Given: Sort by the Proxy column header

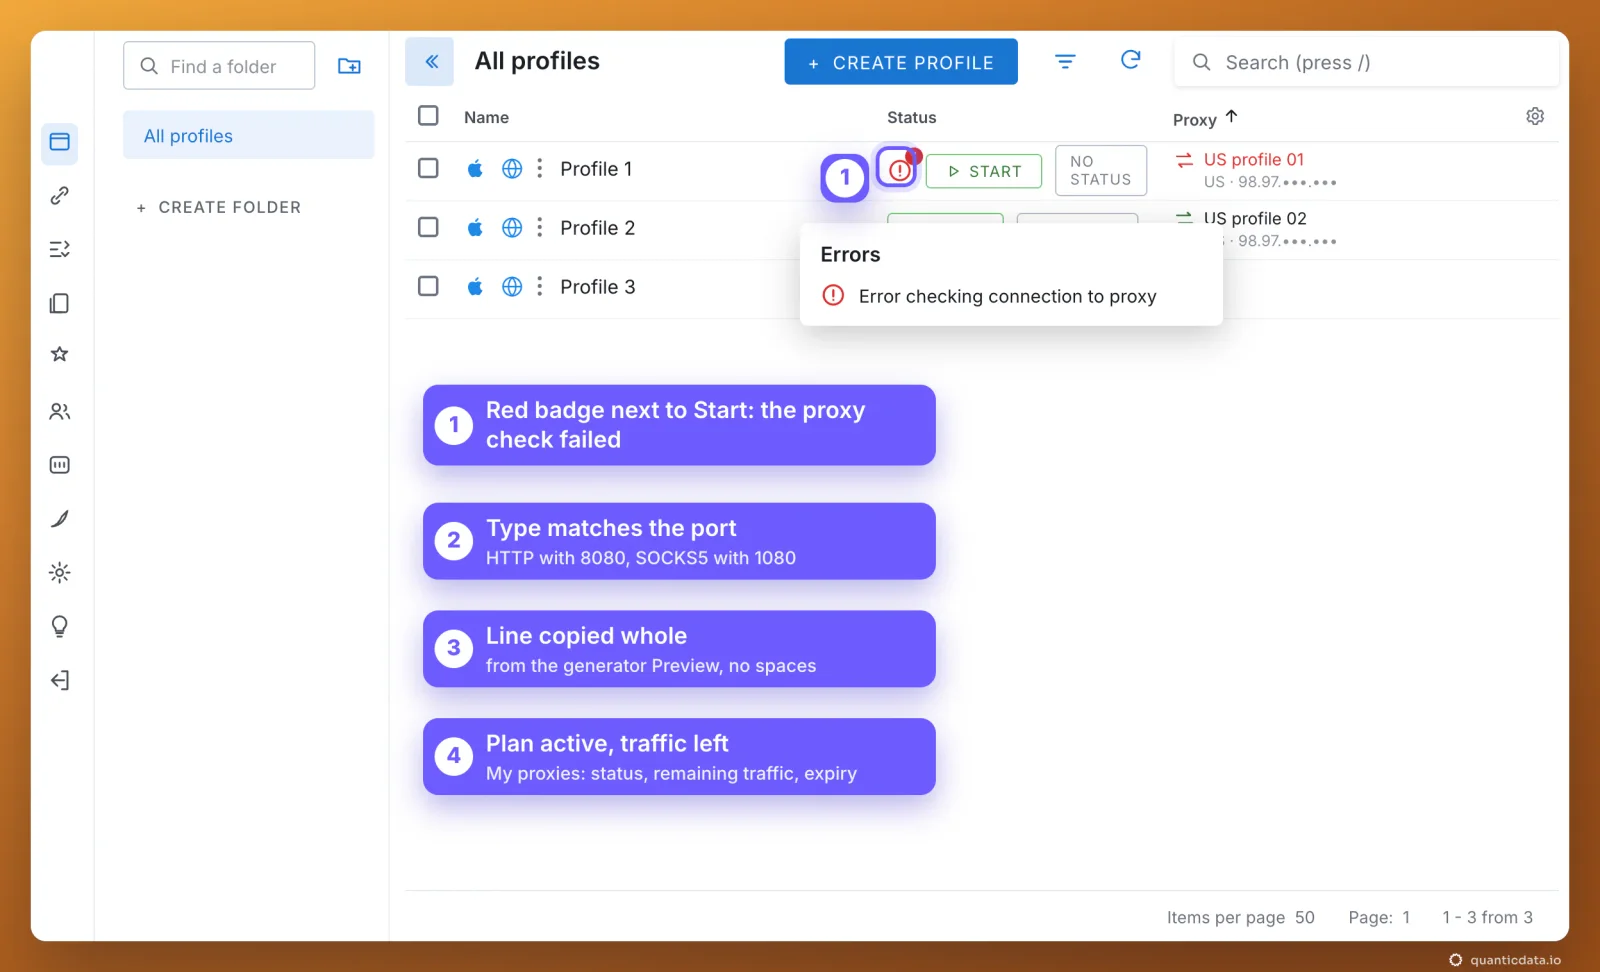Looking at the screenshot, I should (x=1205, y=119).
